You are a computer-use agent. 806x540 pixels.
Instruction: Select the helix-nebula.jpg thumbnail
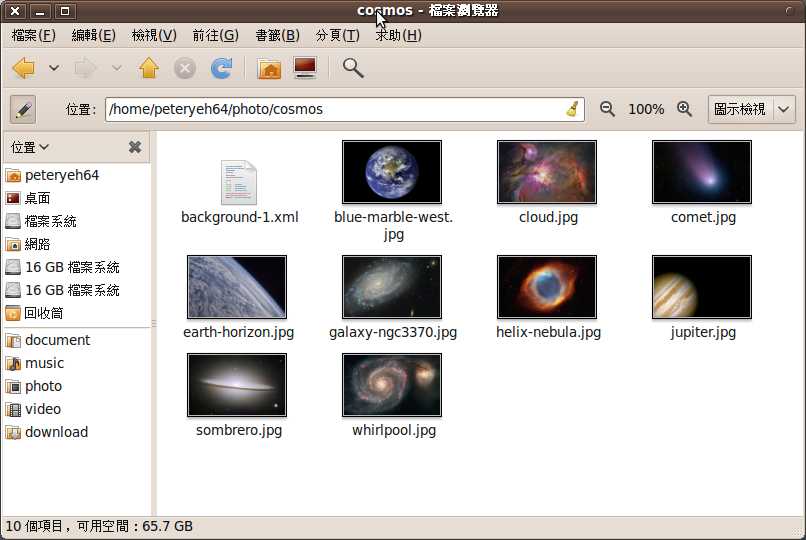click(x=547, y=287)
